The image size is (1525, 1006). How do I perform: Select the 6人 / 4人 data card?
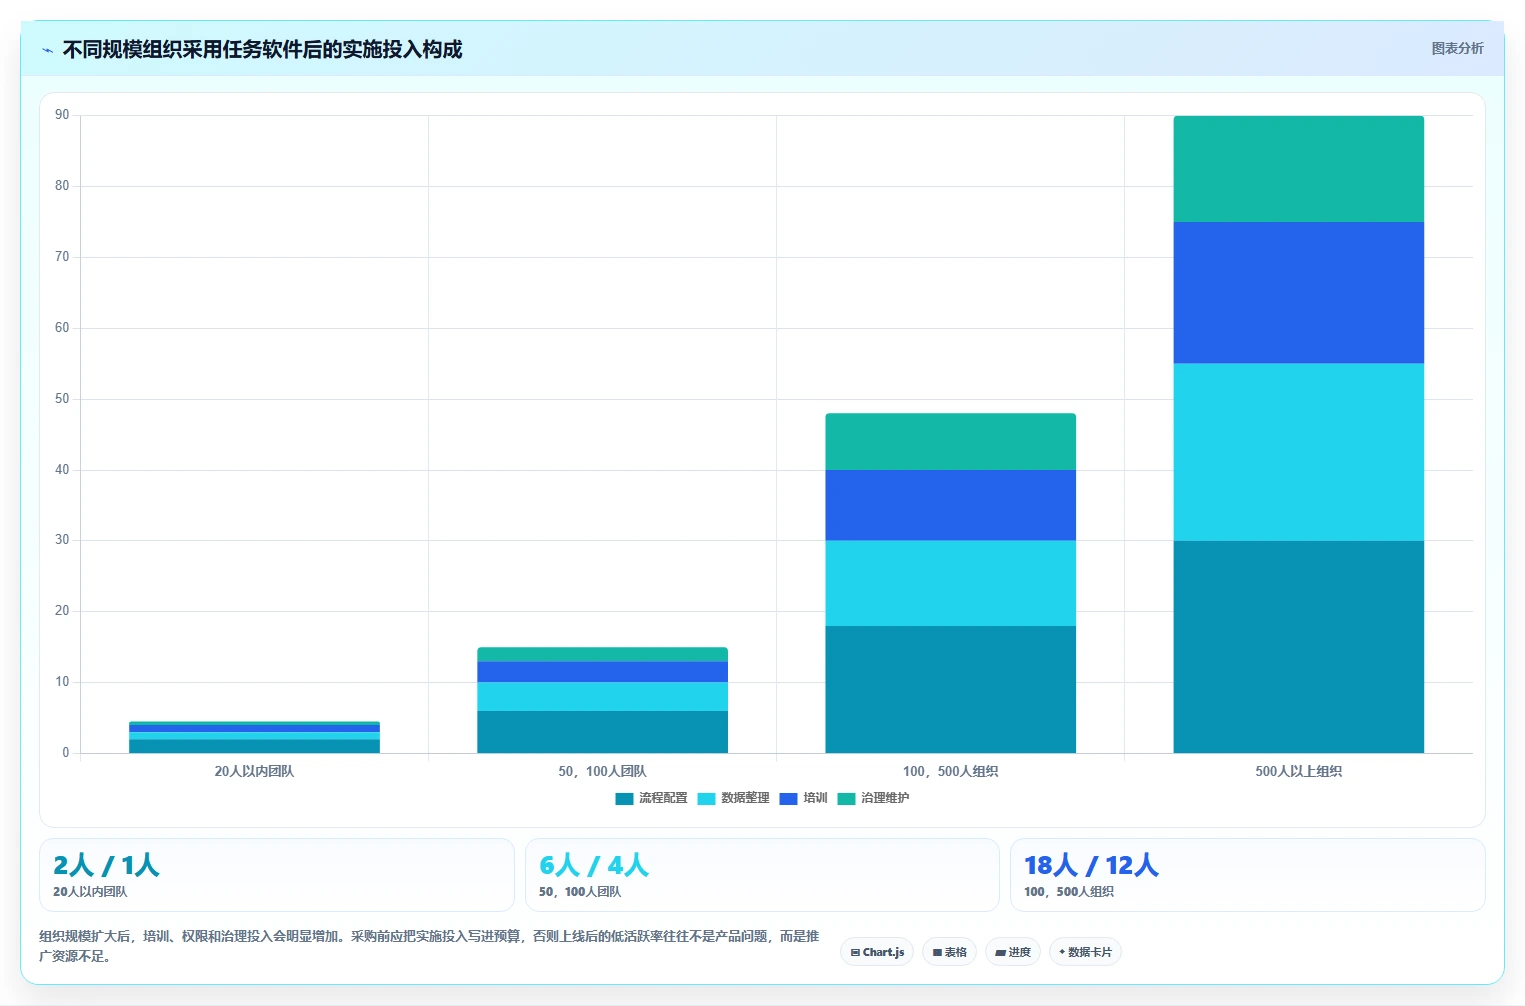pyautogui.click(x=762, y=875)
